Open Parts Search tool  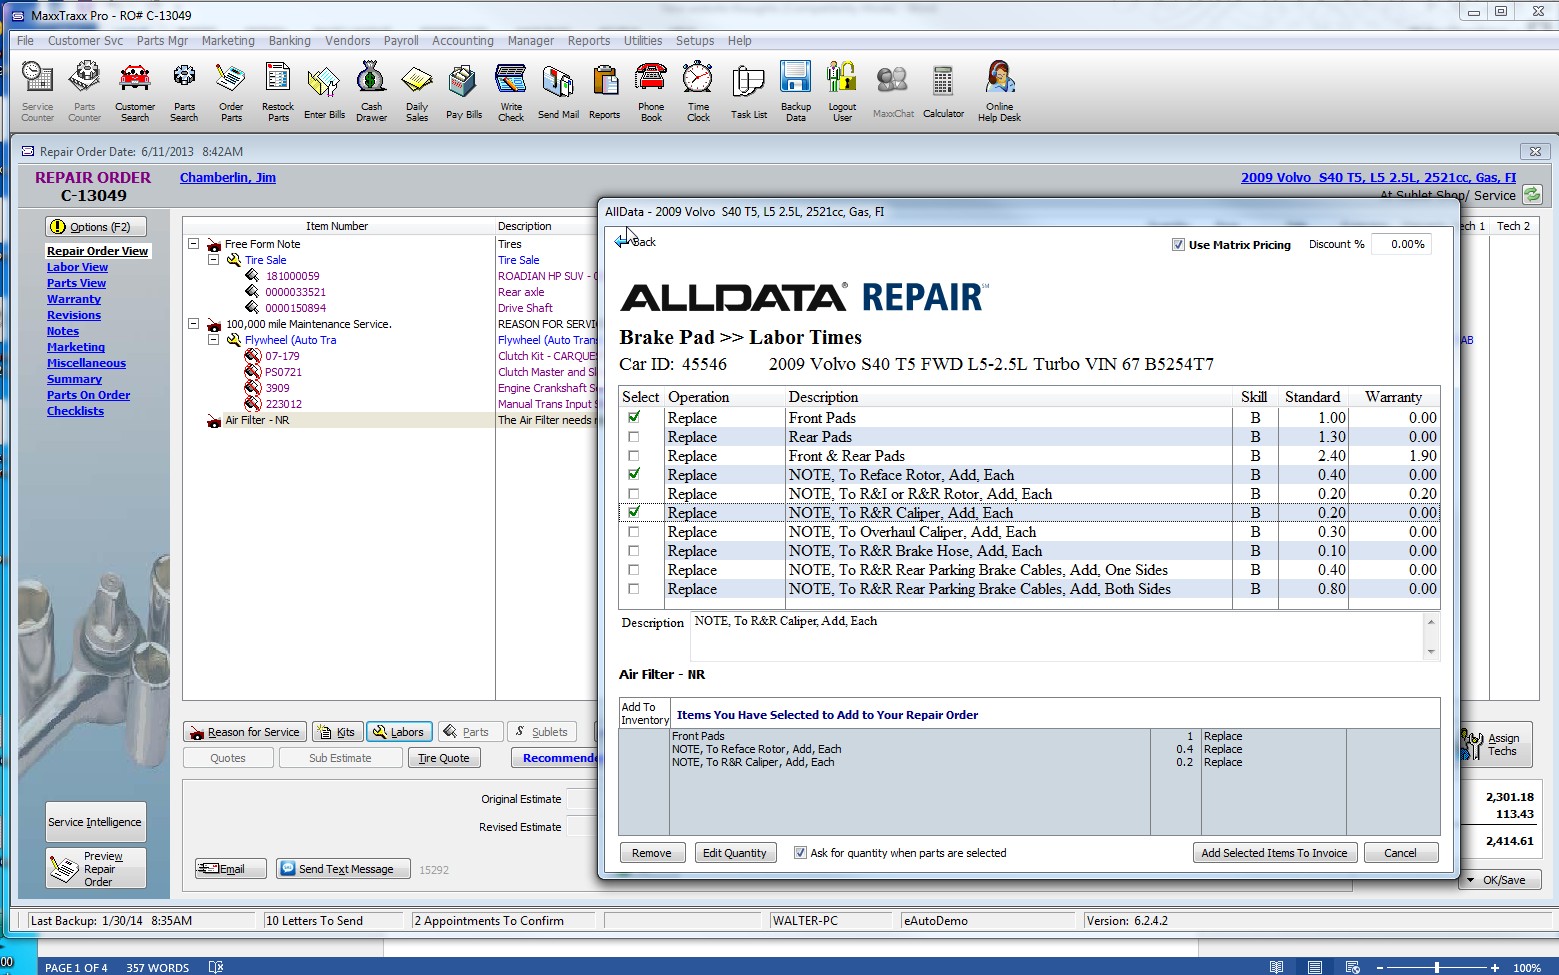[184, 91]
